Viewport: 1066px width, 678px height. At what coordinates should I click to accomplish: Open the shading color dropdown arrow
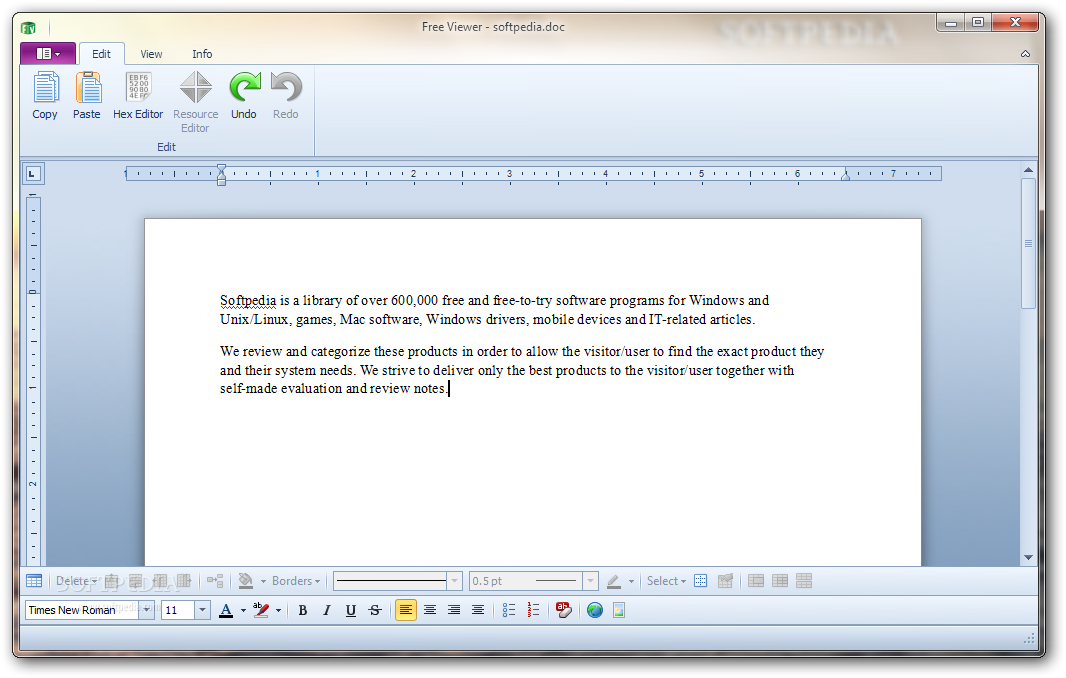[x=263, y=581]
